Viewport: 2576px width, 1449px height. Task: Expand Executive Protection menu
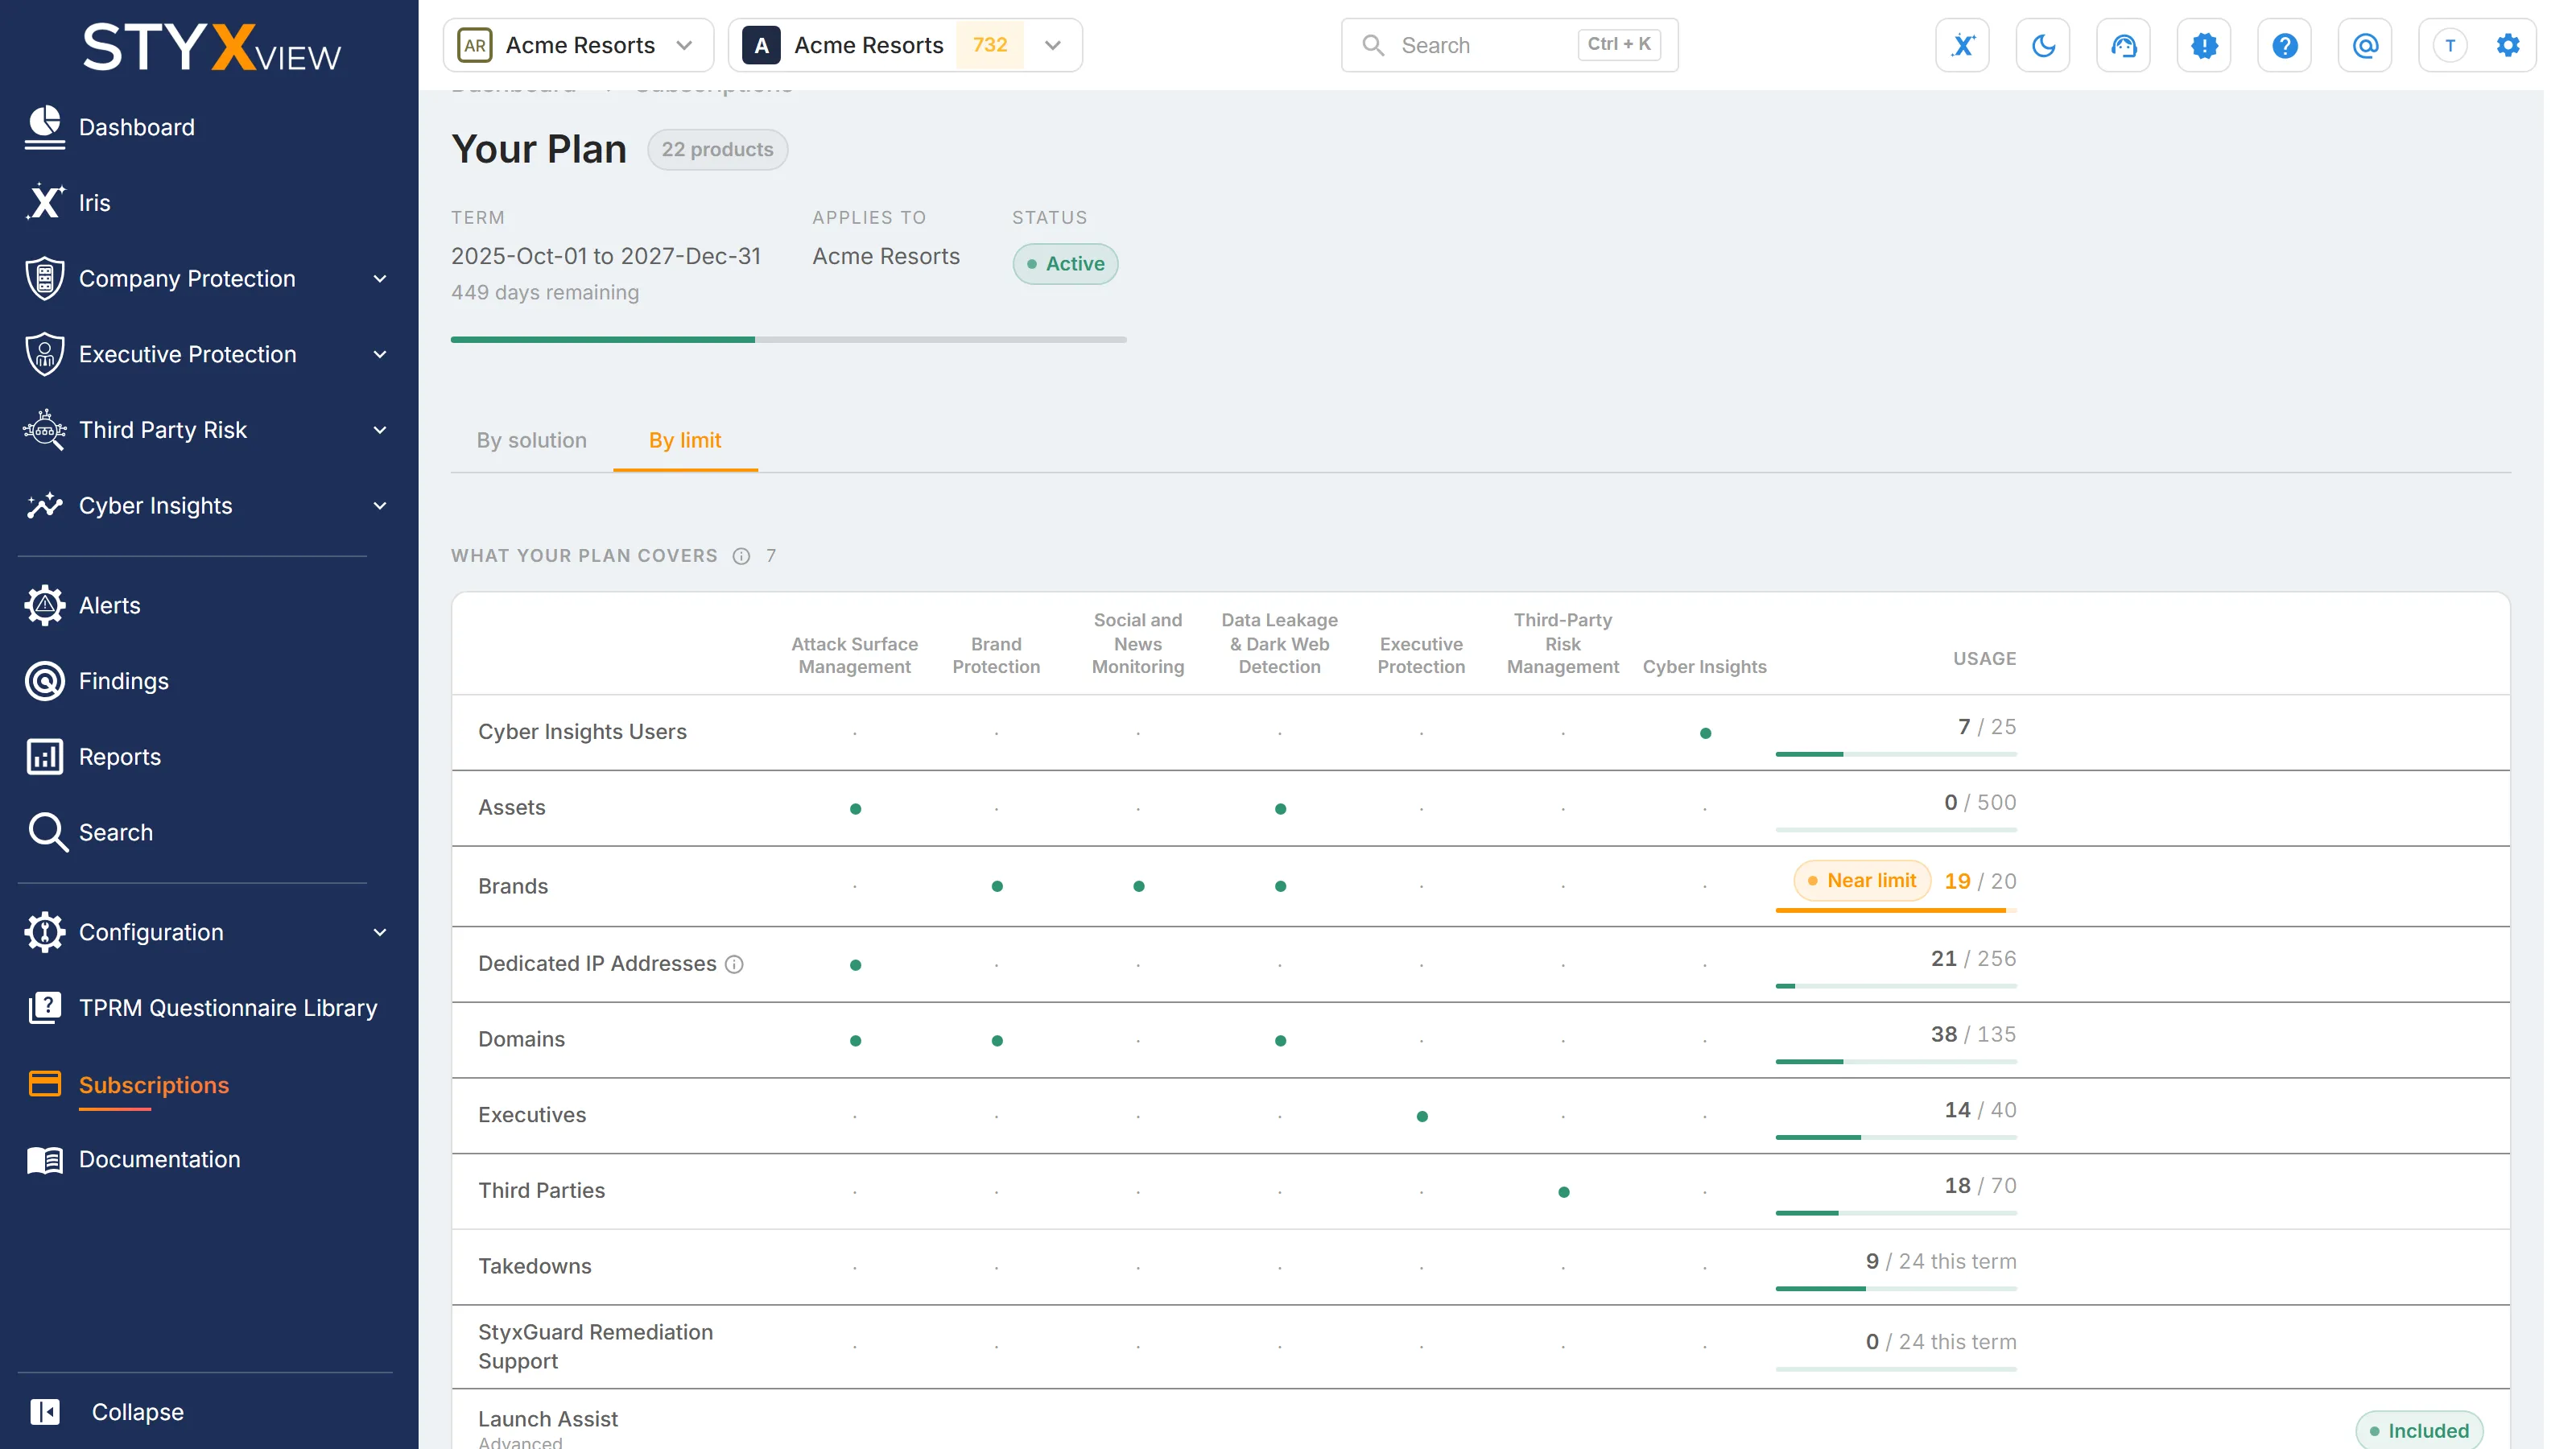380,354
